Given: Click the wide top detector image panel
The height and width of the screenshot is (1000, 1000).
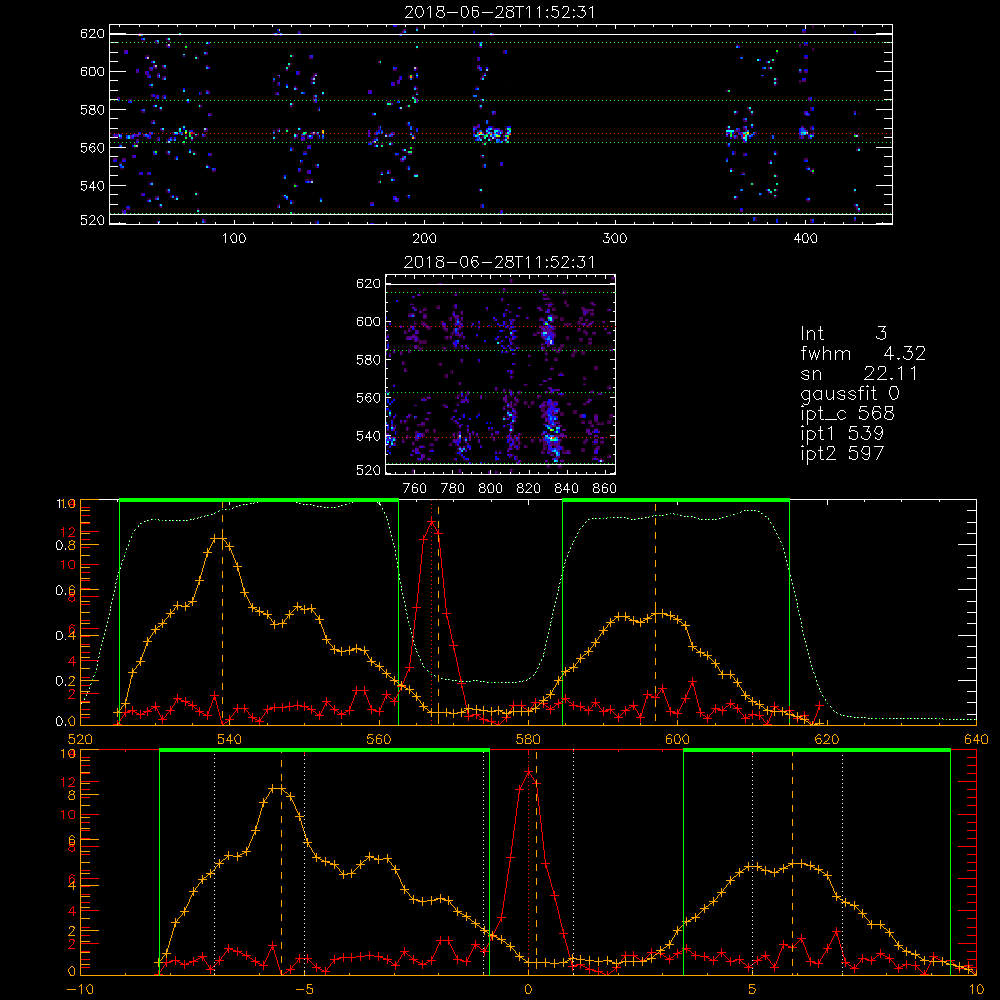Looking at the screenshot, I should click(501, 124).
